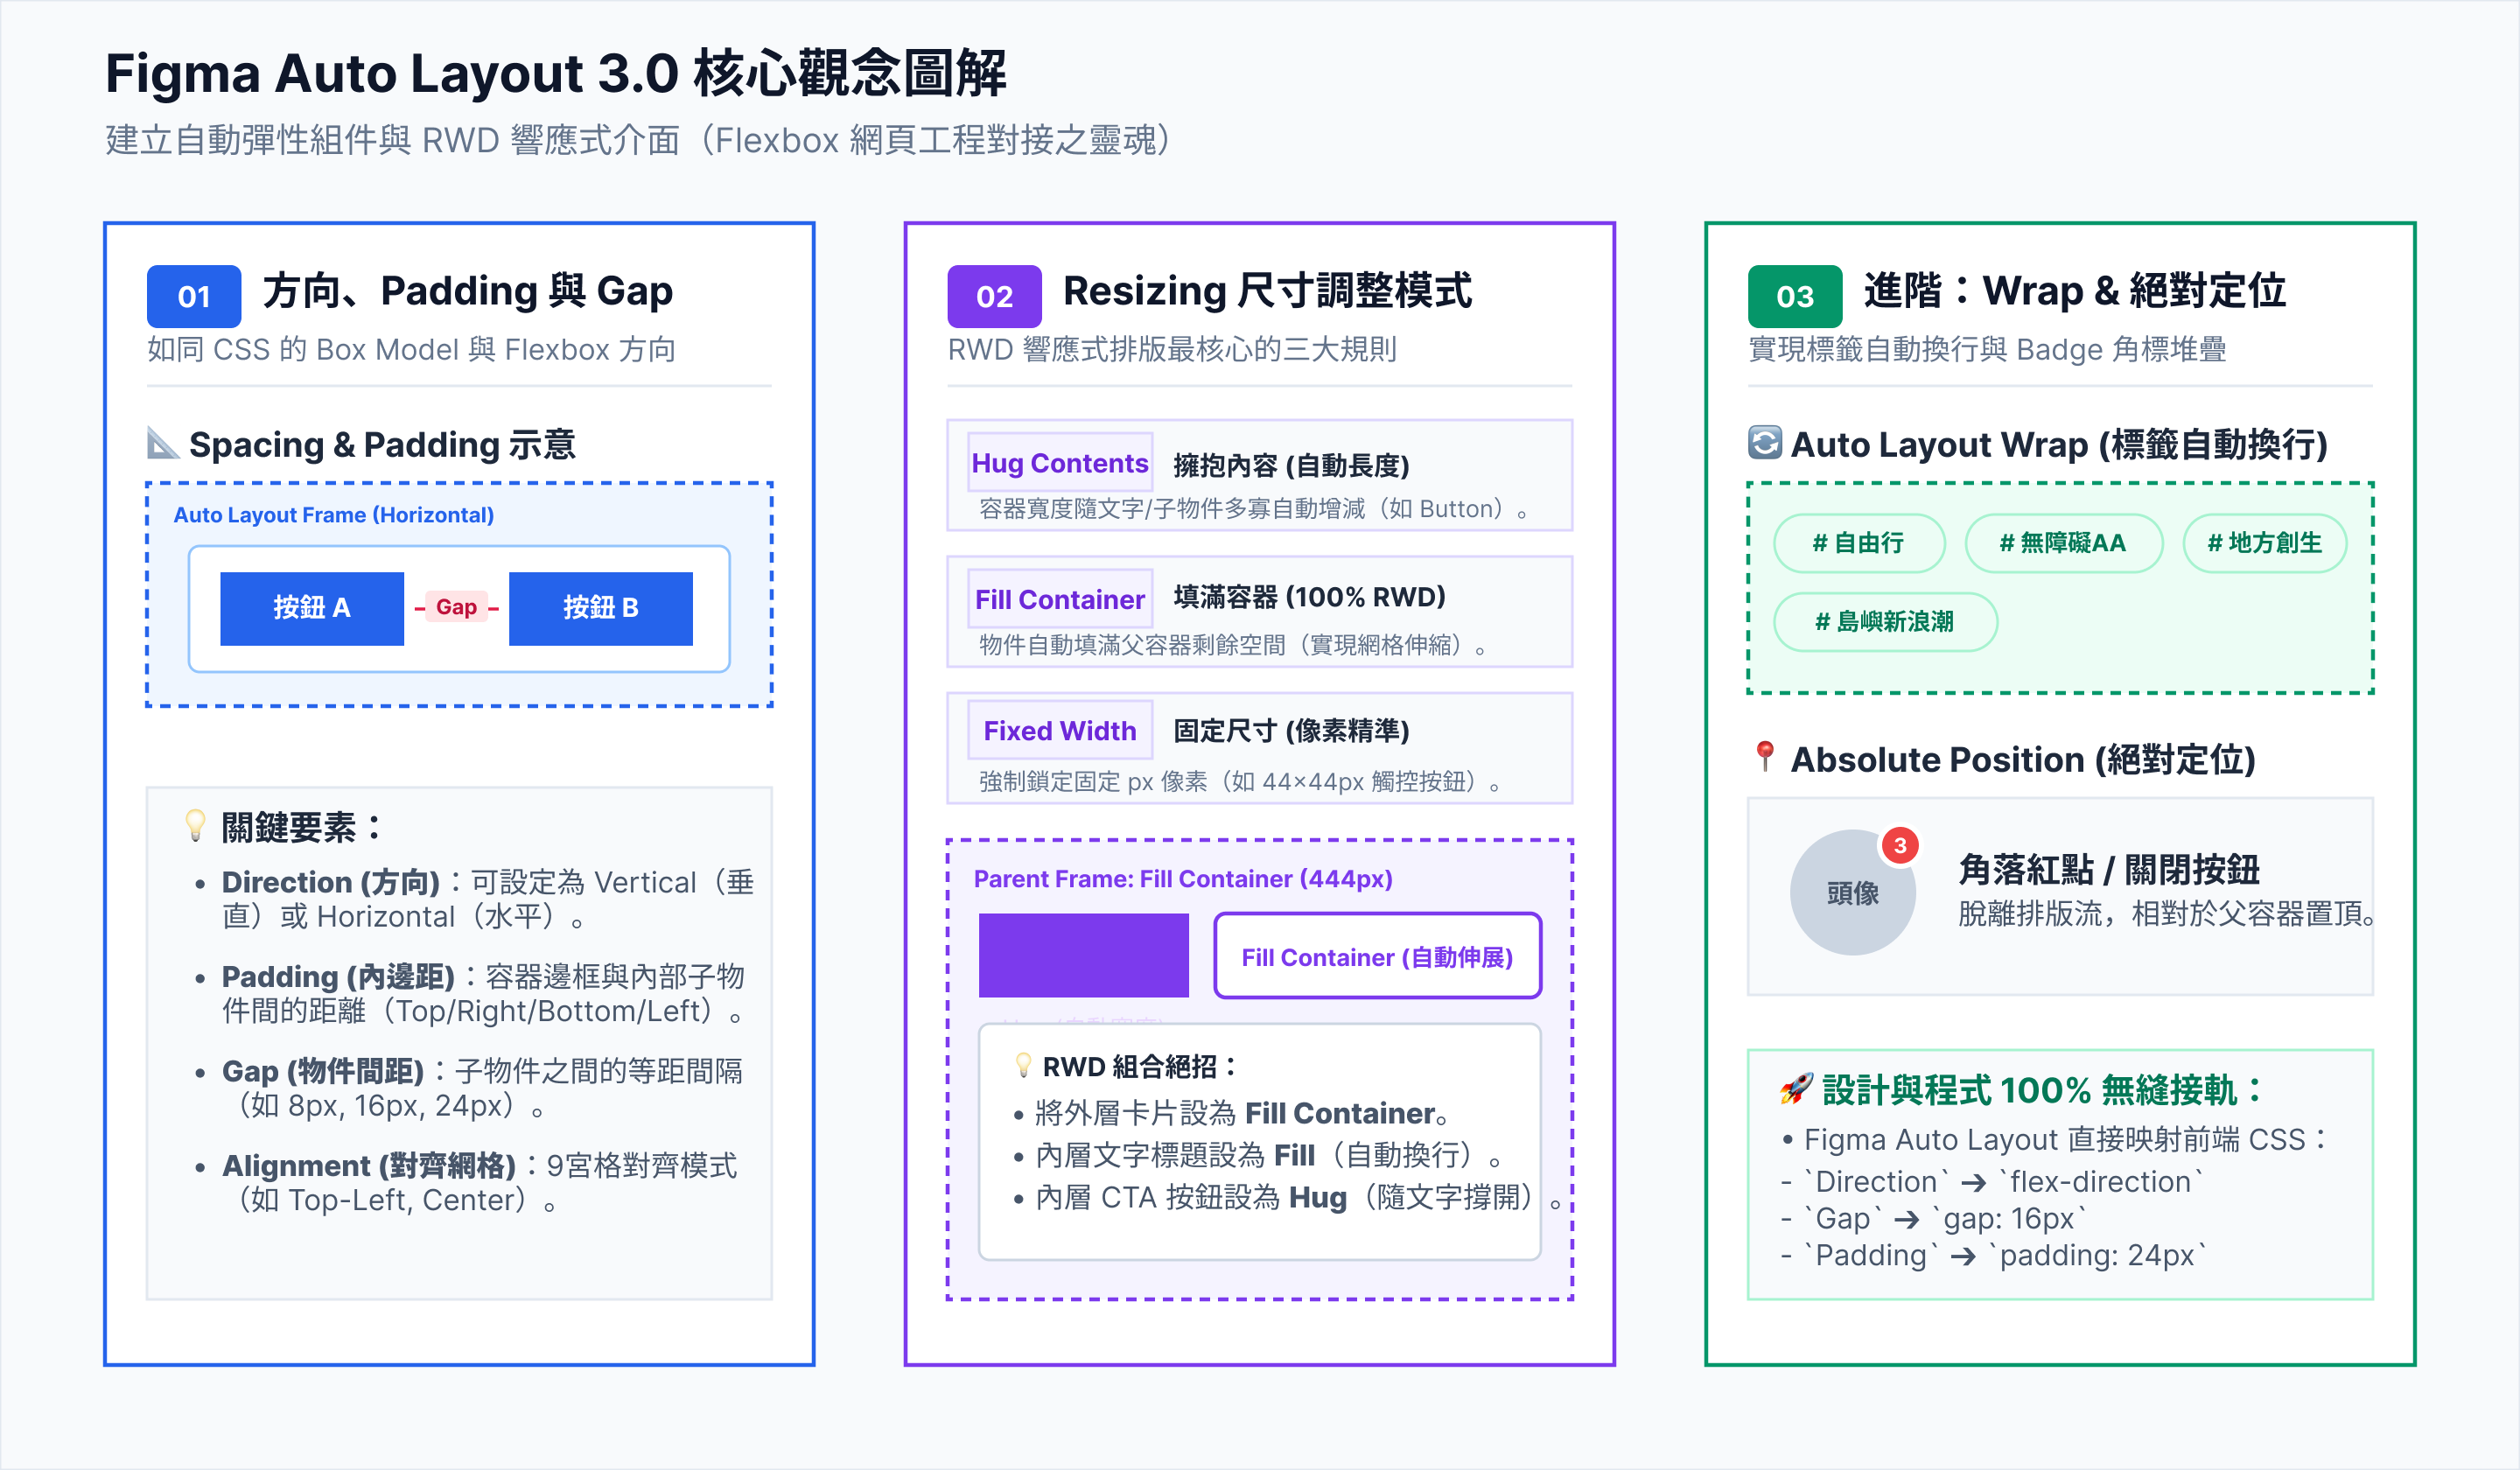Click the text 強制鎖定固定 px 像素

(1093, 781)
